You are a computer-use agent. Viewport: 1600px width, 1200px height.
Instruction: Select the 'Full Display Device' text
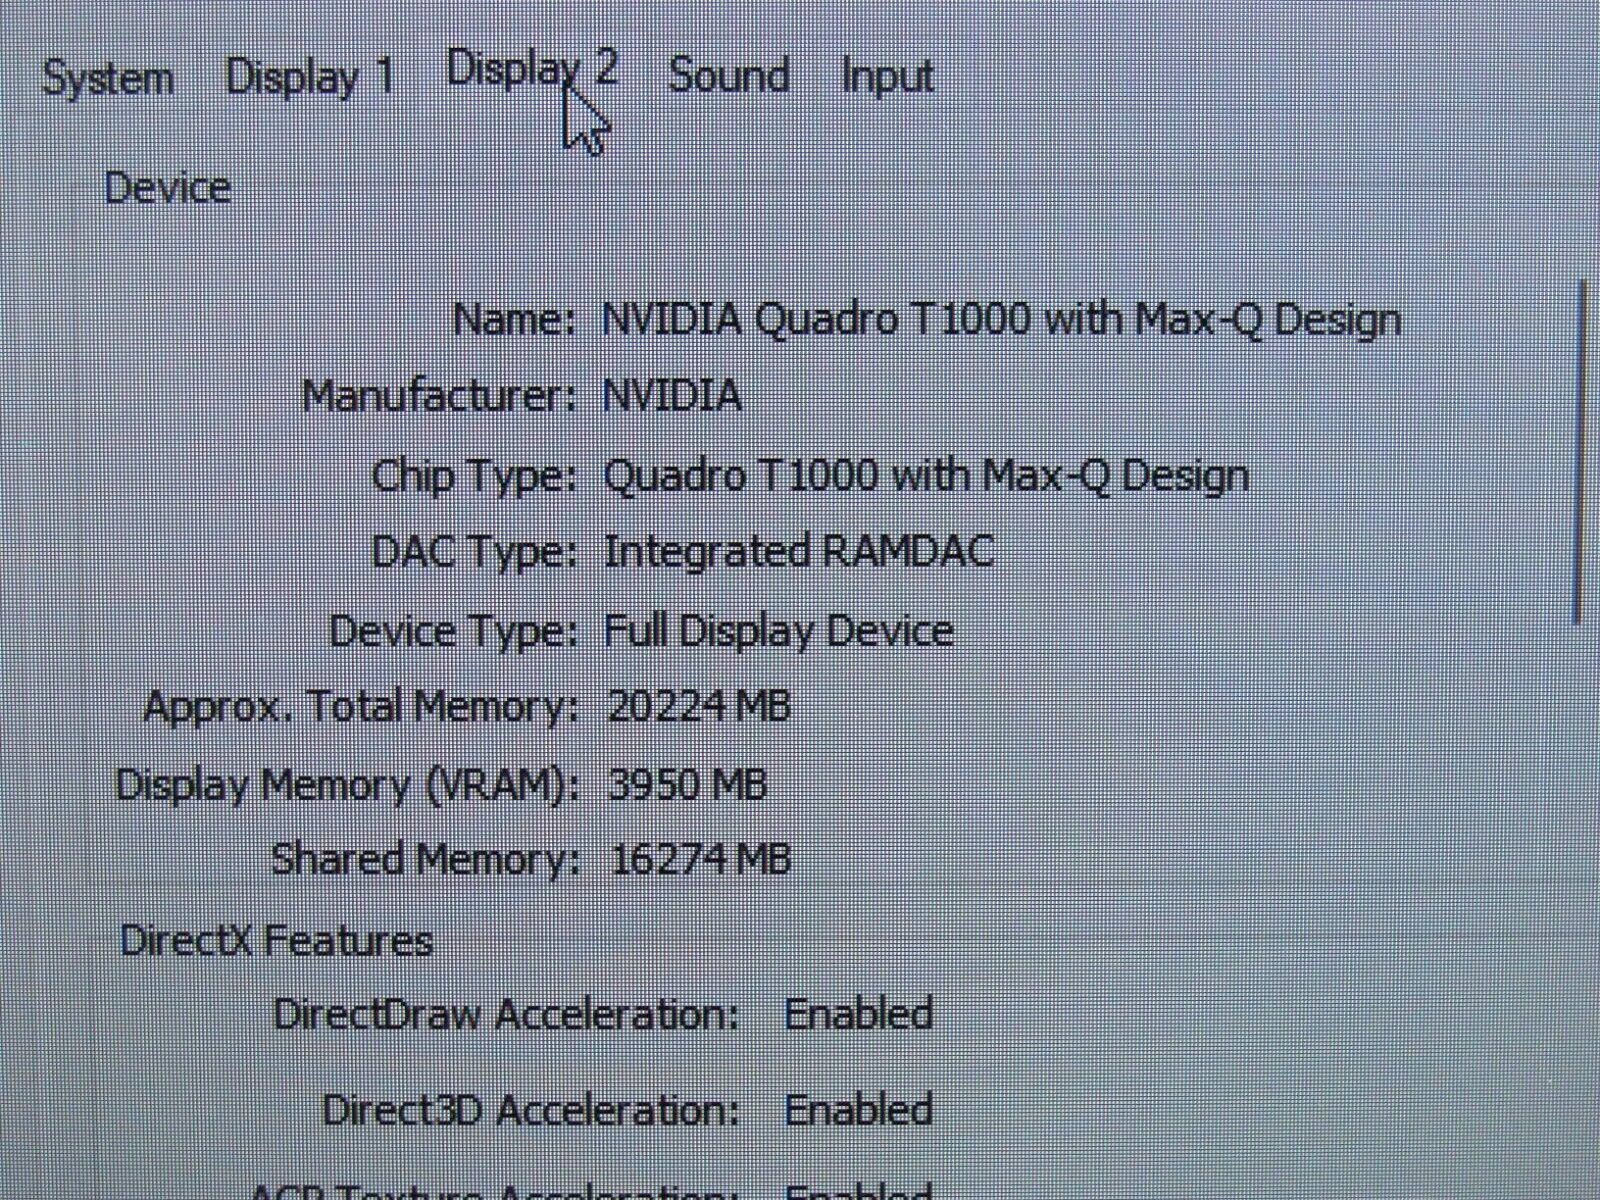[778, 631]
